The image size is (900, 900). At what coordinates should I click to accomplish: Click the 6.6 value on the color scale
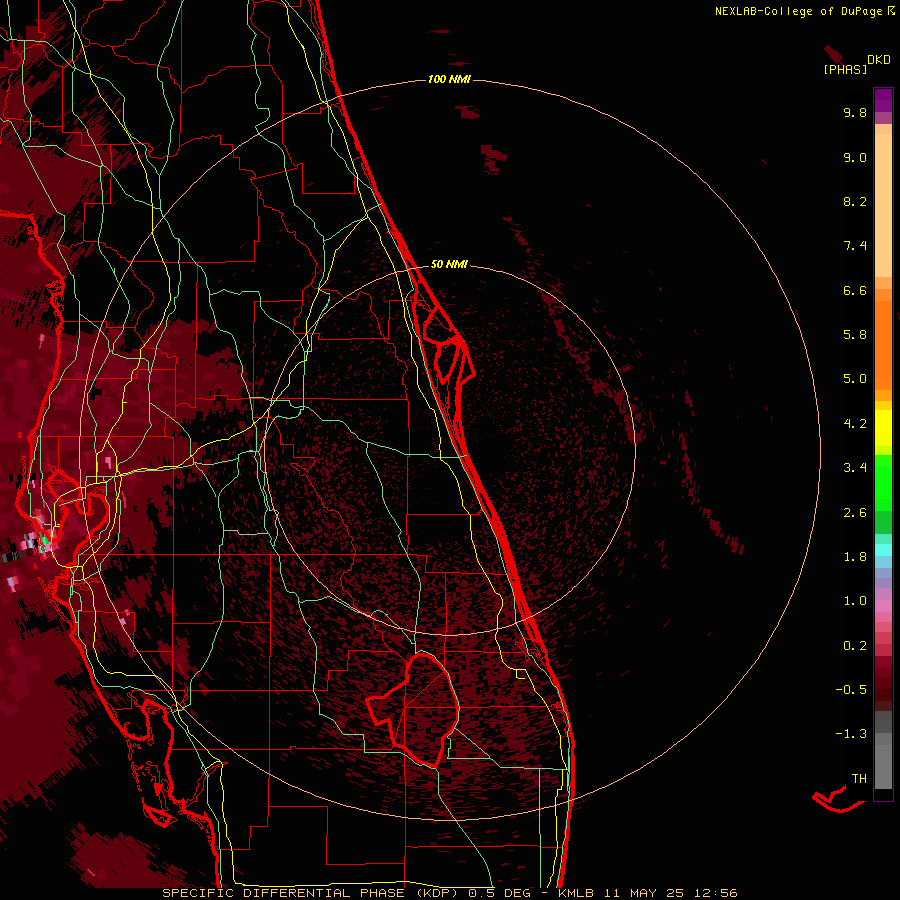(x=855, y=290)
